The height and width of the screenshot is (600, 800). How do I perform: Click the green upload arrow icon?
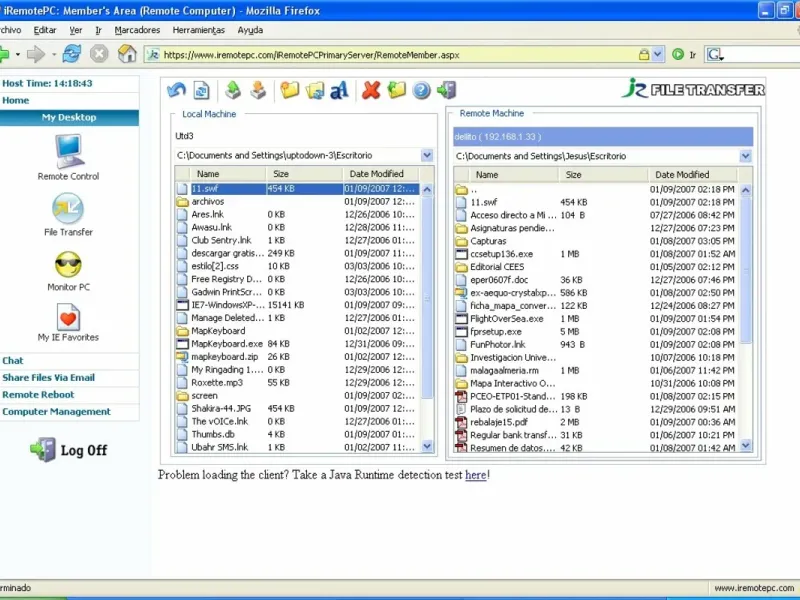coord(233,90)
